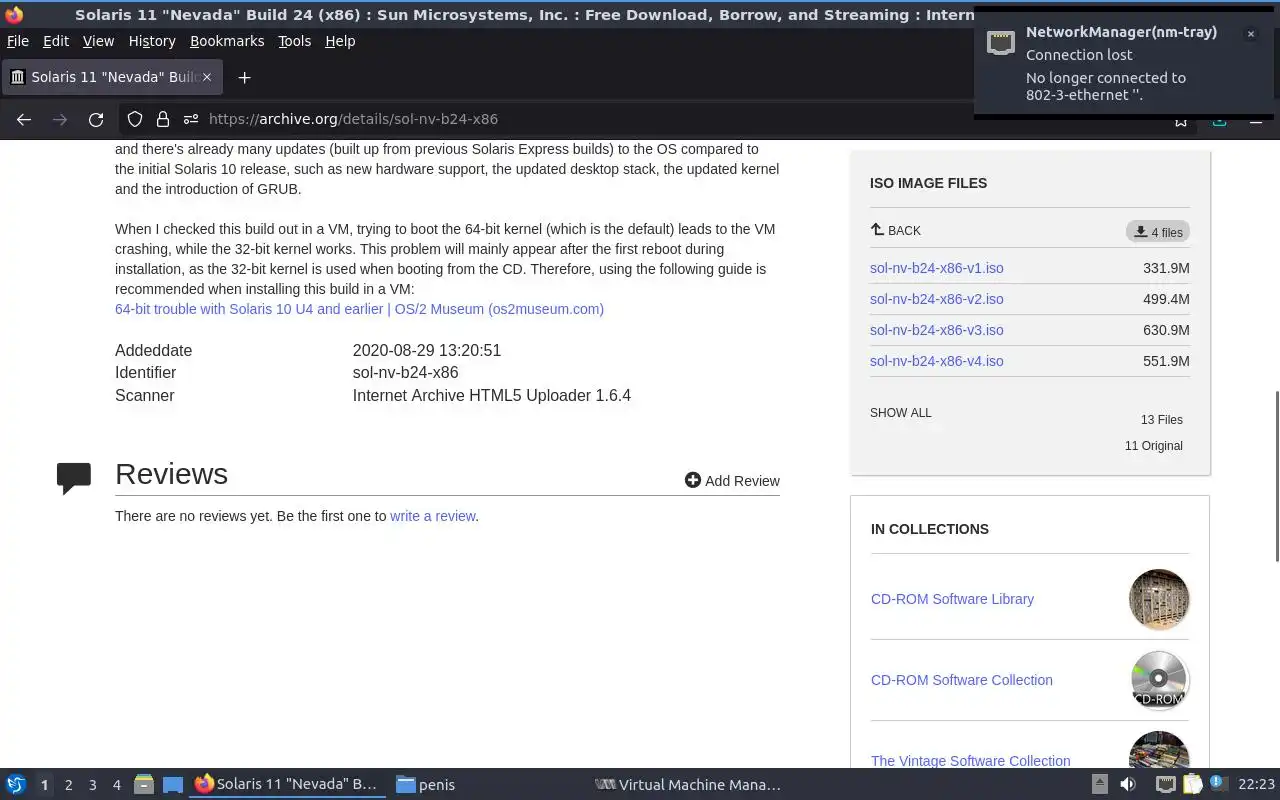1280x800 pixels.
Task: Switch to Virtual Machine Manager in the taskbar
Action: click(688, 785)
